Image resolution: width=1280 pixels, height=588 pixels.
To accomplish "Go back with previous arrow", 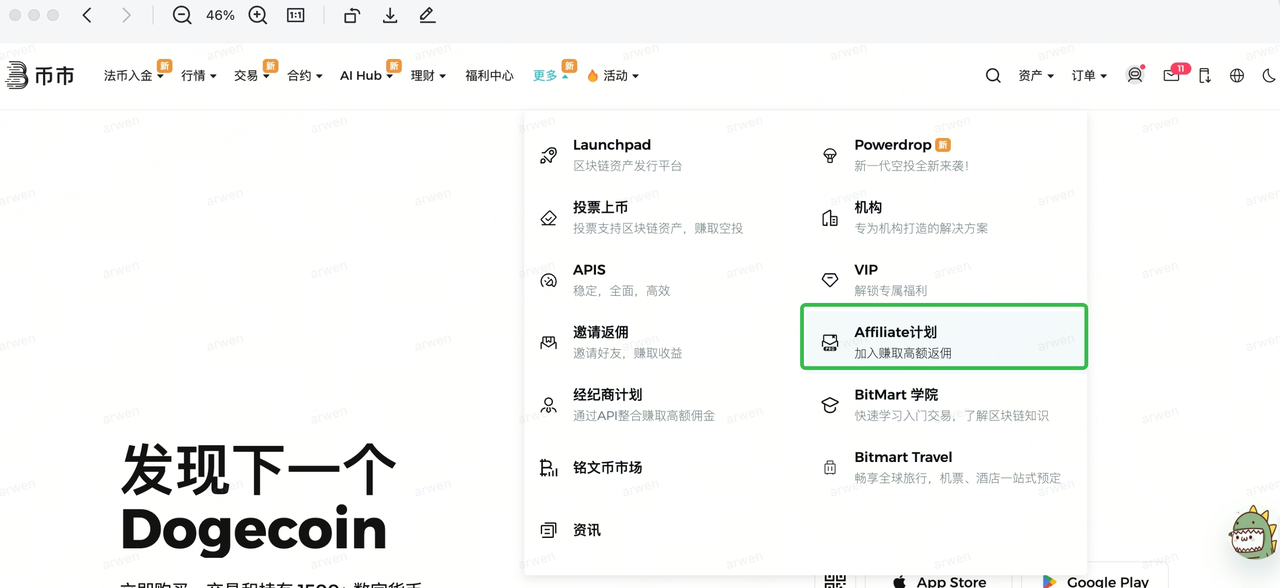I will pyautogui.click(x=88, y=16).
